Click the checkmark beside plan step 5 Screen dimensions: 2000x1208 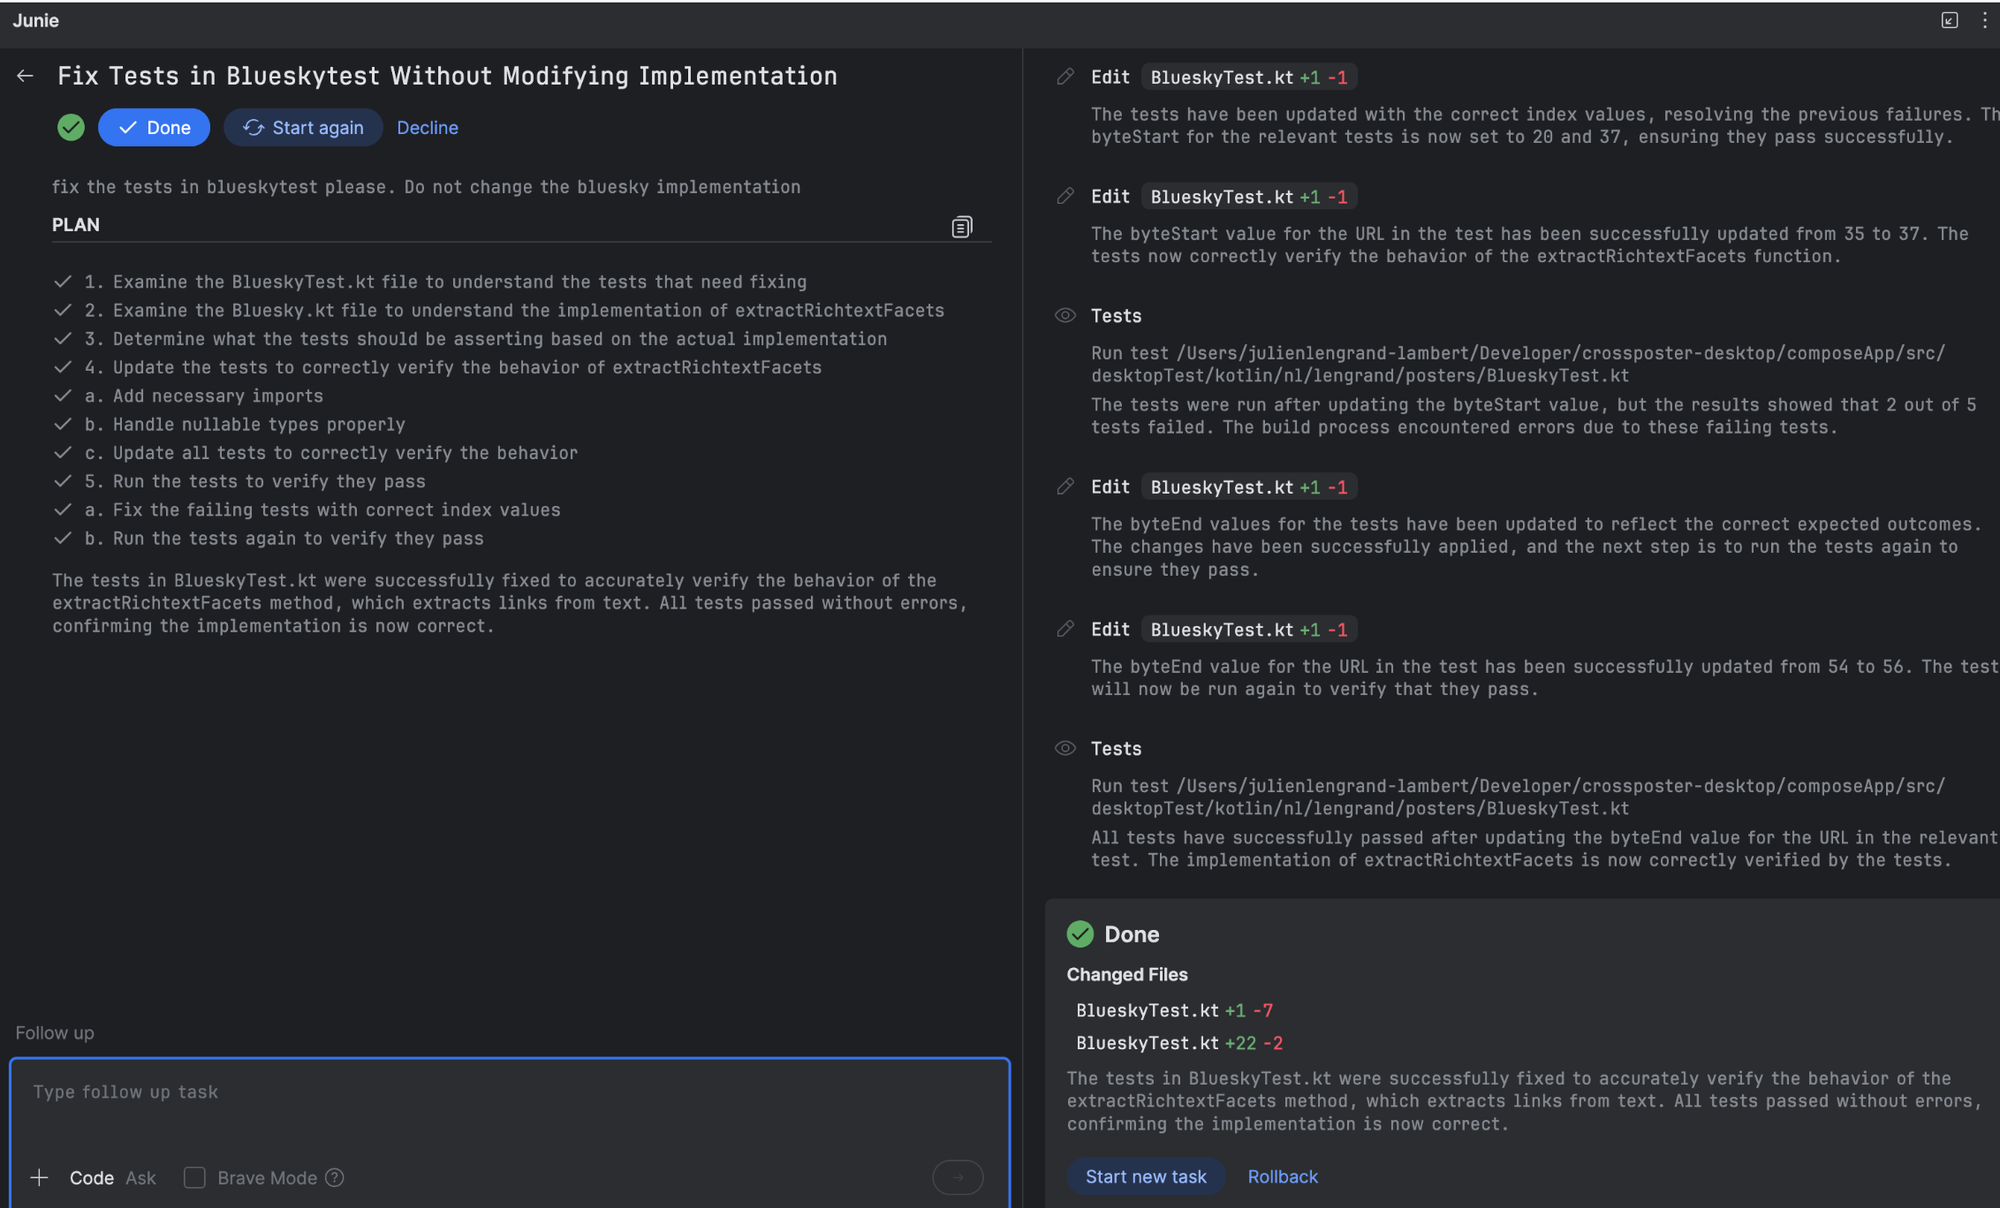point(63,482)
